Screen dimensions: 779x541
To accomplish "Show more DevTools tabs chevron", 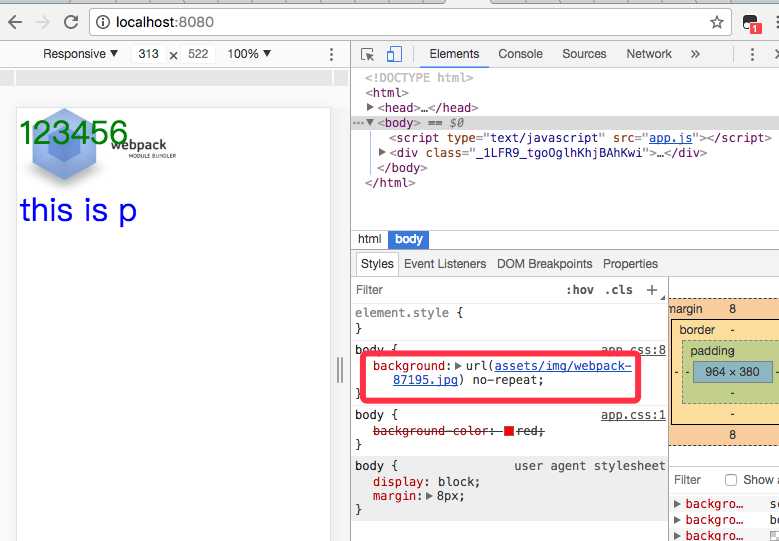I will 695,54.
